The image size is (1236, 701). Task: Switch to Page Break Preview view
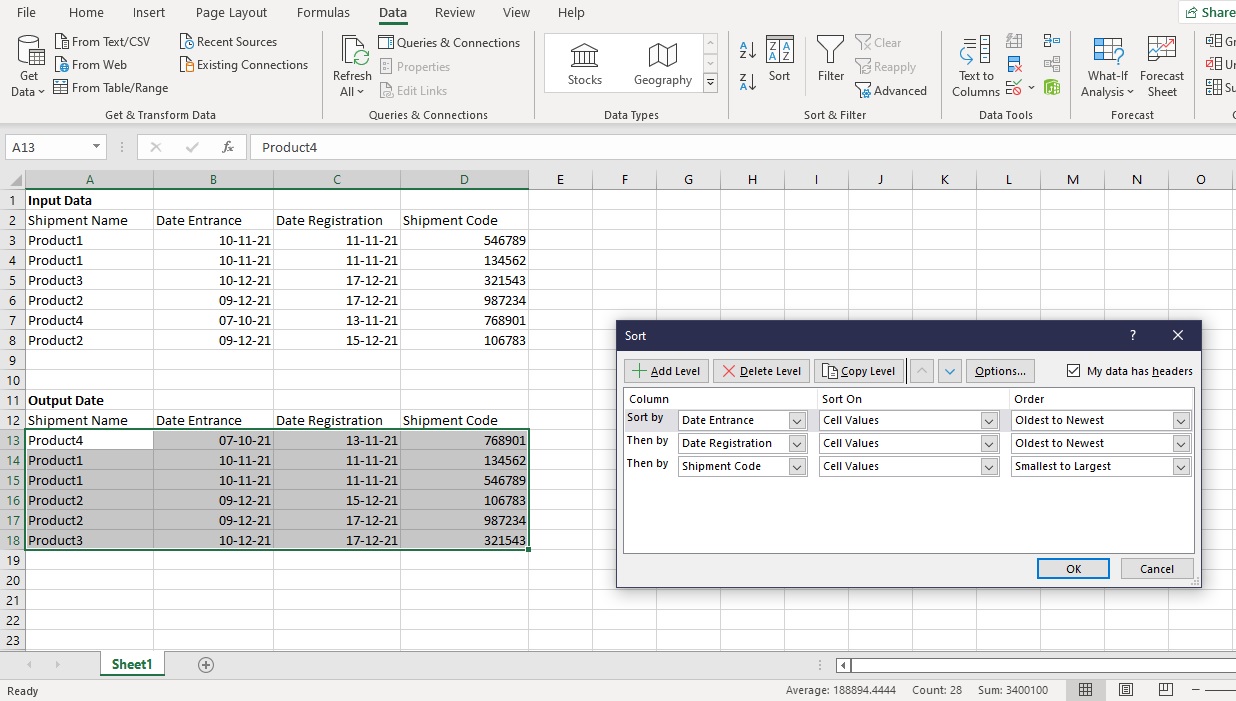coord(1165,690)
